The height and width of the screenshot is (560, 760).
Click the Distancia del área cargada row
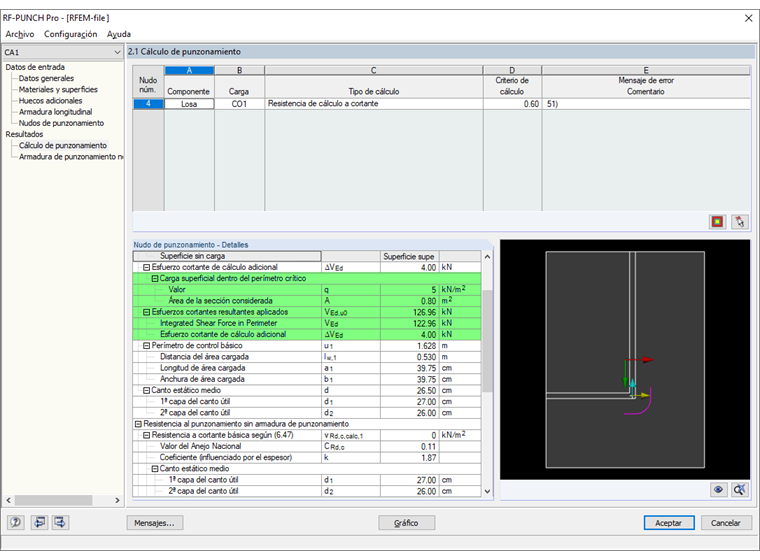pyautogui.click(x=307, y=357)
